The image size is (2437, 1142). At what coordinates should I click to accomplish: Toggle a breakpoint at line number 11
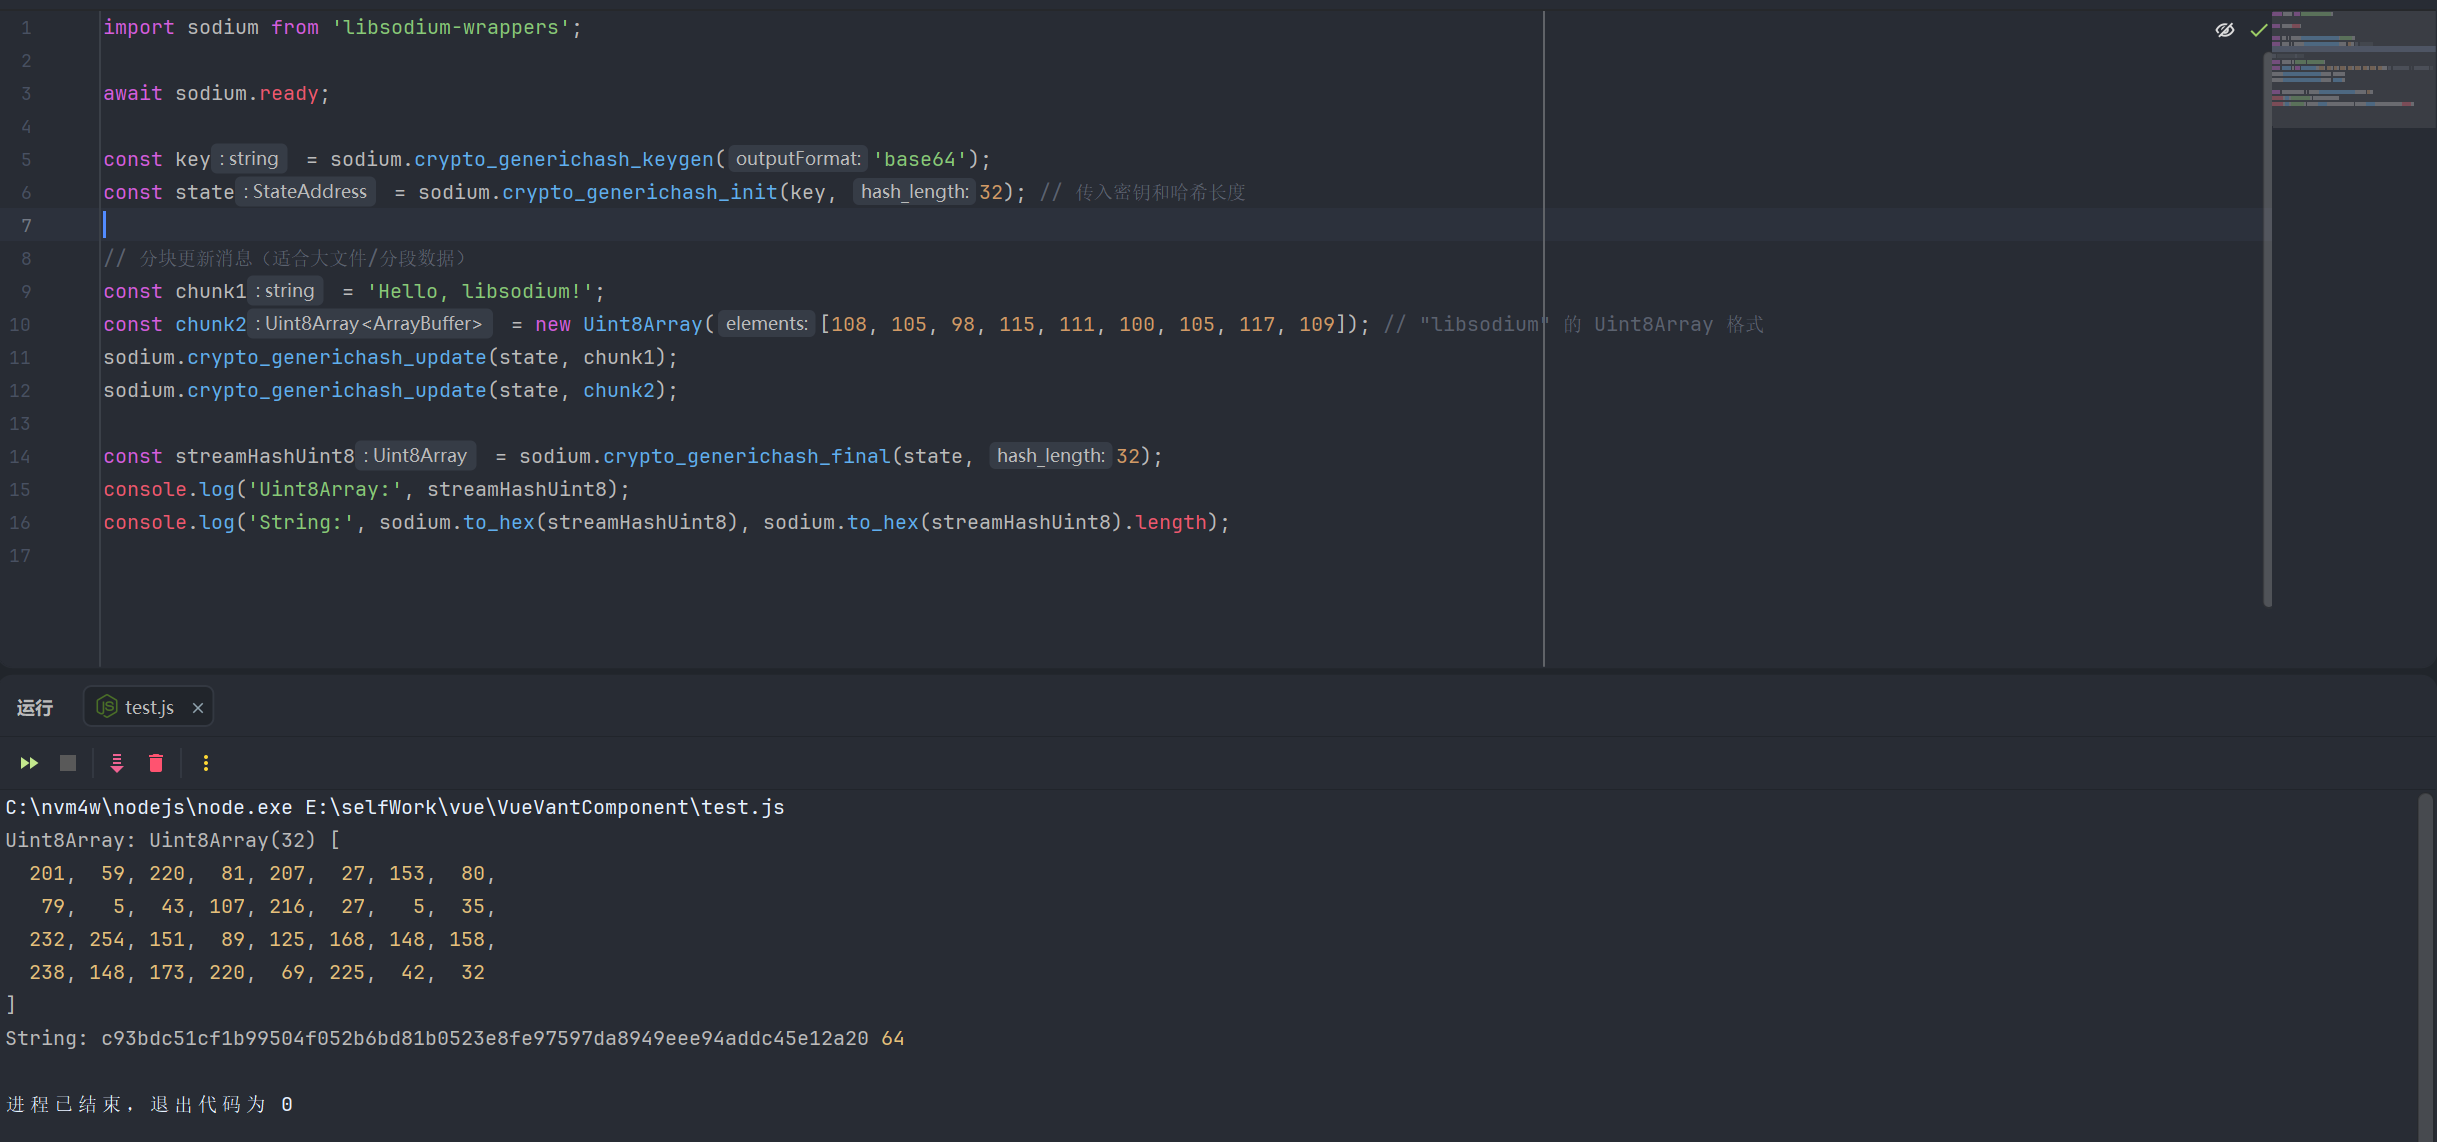pos(20,358)
